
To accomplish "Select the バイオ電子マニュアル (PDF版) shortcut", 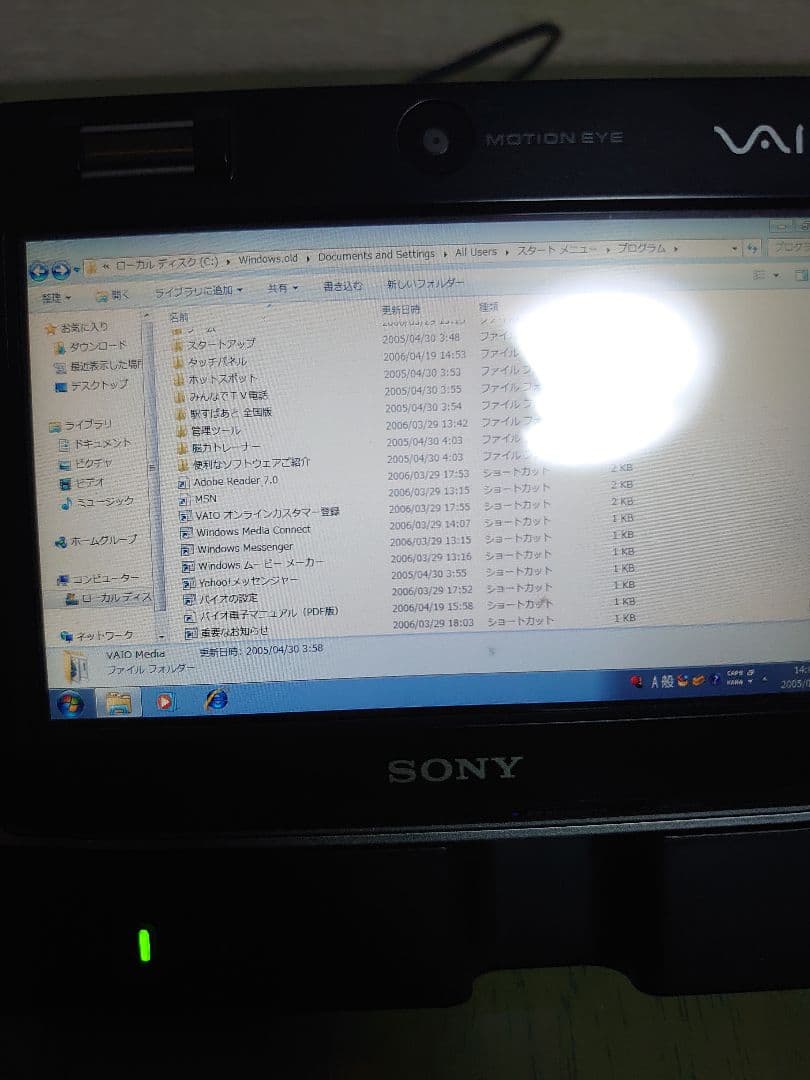I will 262,614.
